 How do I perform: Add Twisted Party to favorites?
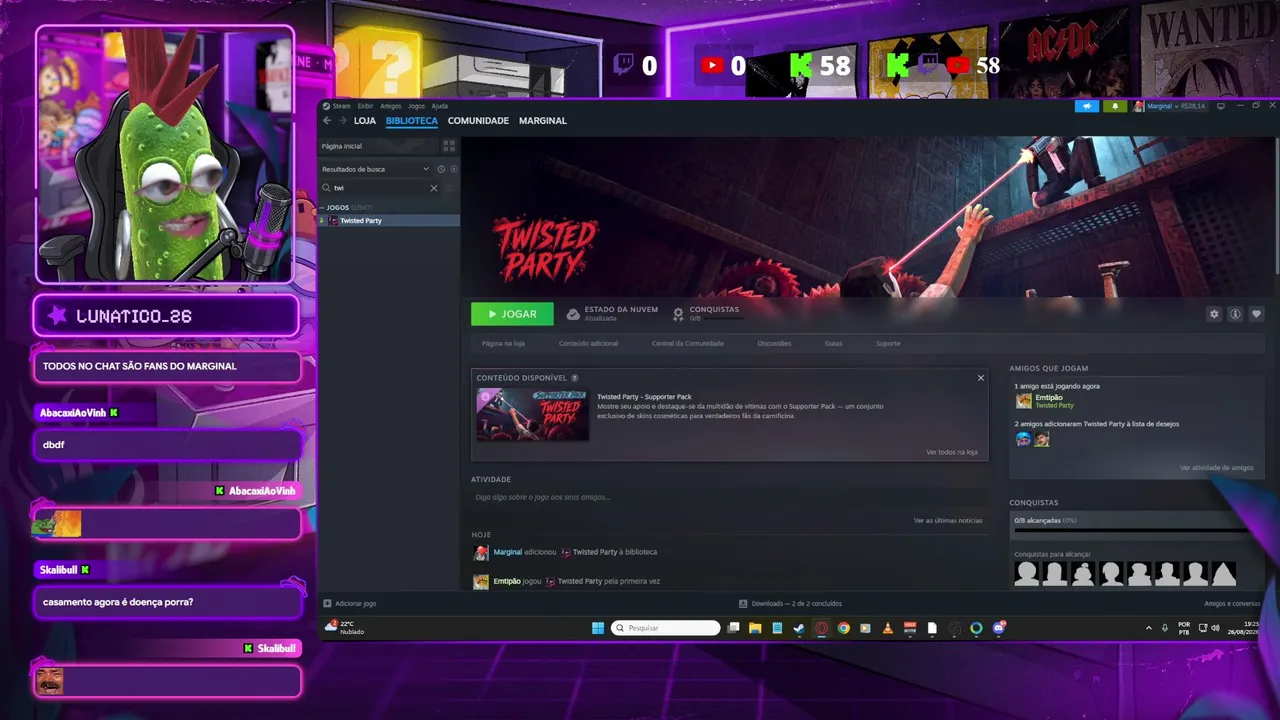point(1257,314)
